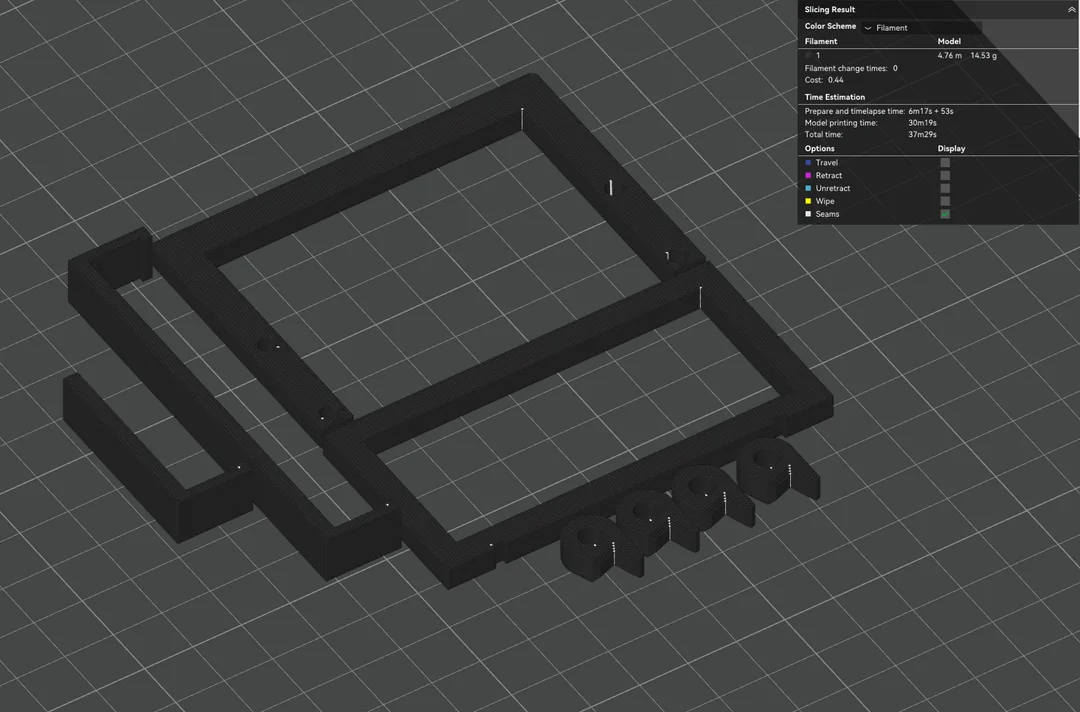Viewport: 1080px width, 712px height.
Task: Click the '14.53 g' filament weight
Action: click(x=984, y=55)
